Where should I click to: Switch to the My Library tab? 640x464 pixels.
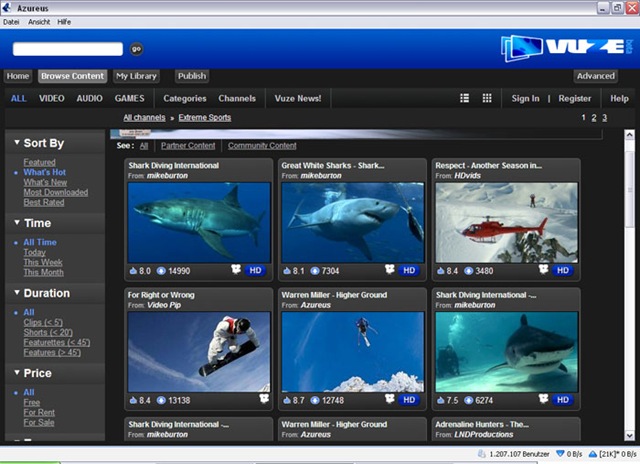[136, 76]
